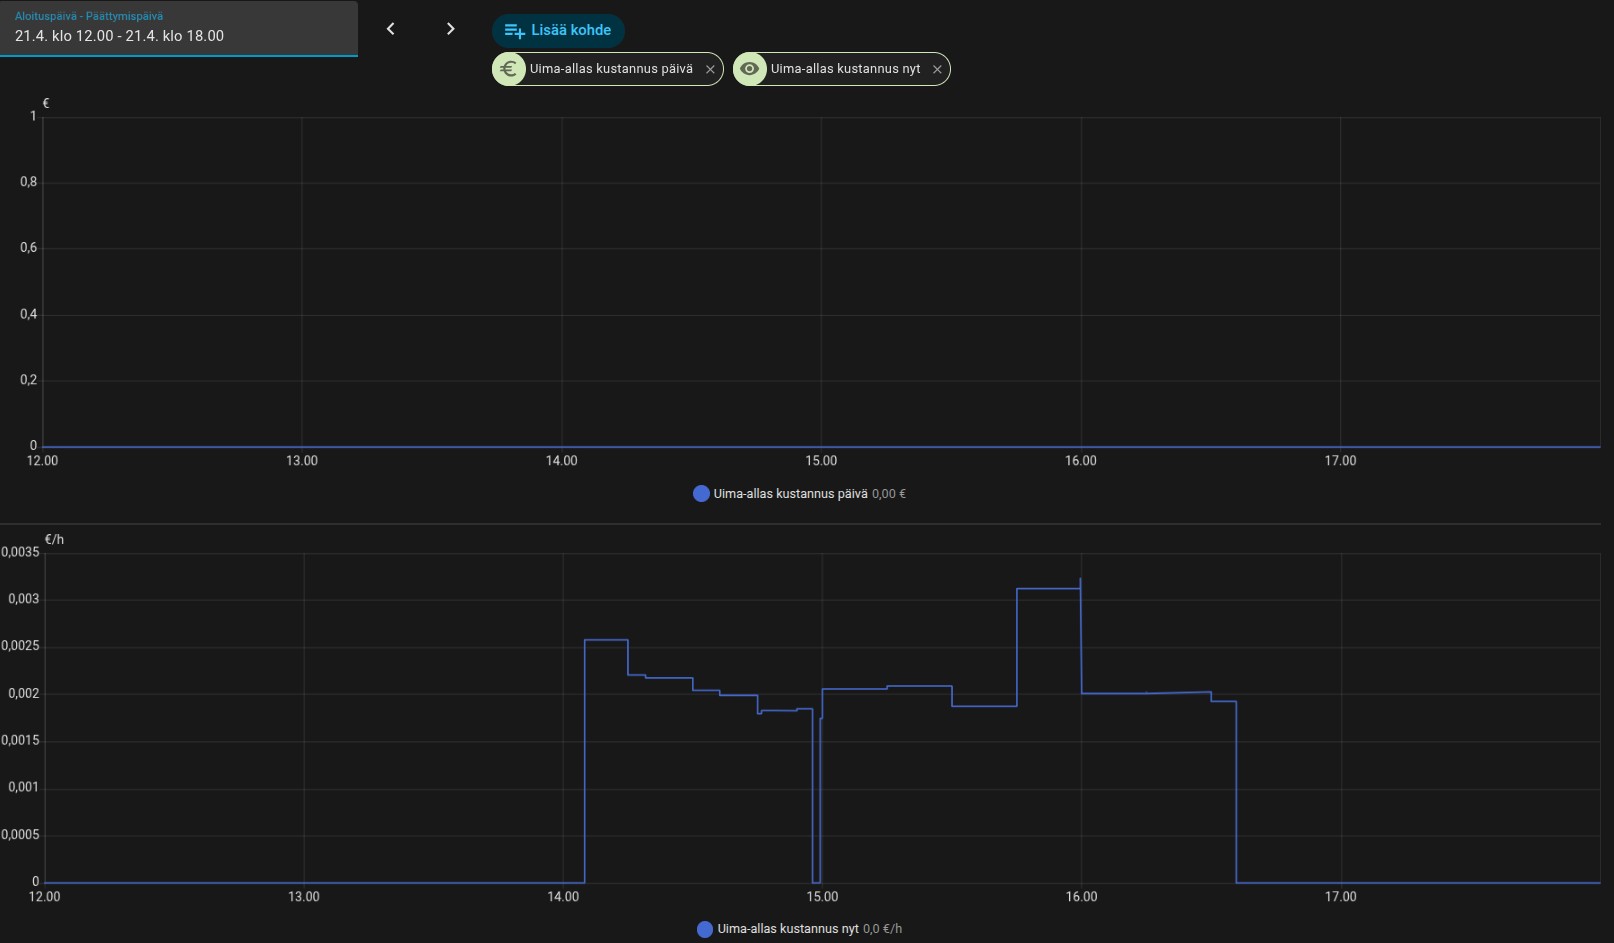The height and width of the screenshot is (943, 1614).
Task: Select the Uima-allas kustannus nyt chip label
Action: click(x=845, y=69)
